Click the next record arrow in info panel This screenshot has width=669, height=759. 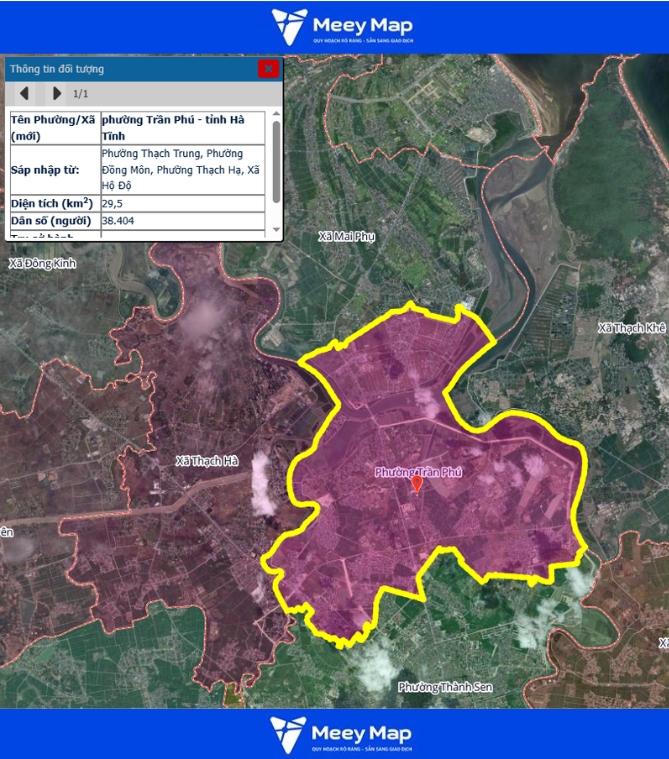pos(56,94)
